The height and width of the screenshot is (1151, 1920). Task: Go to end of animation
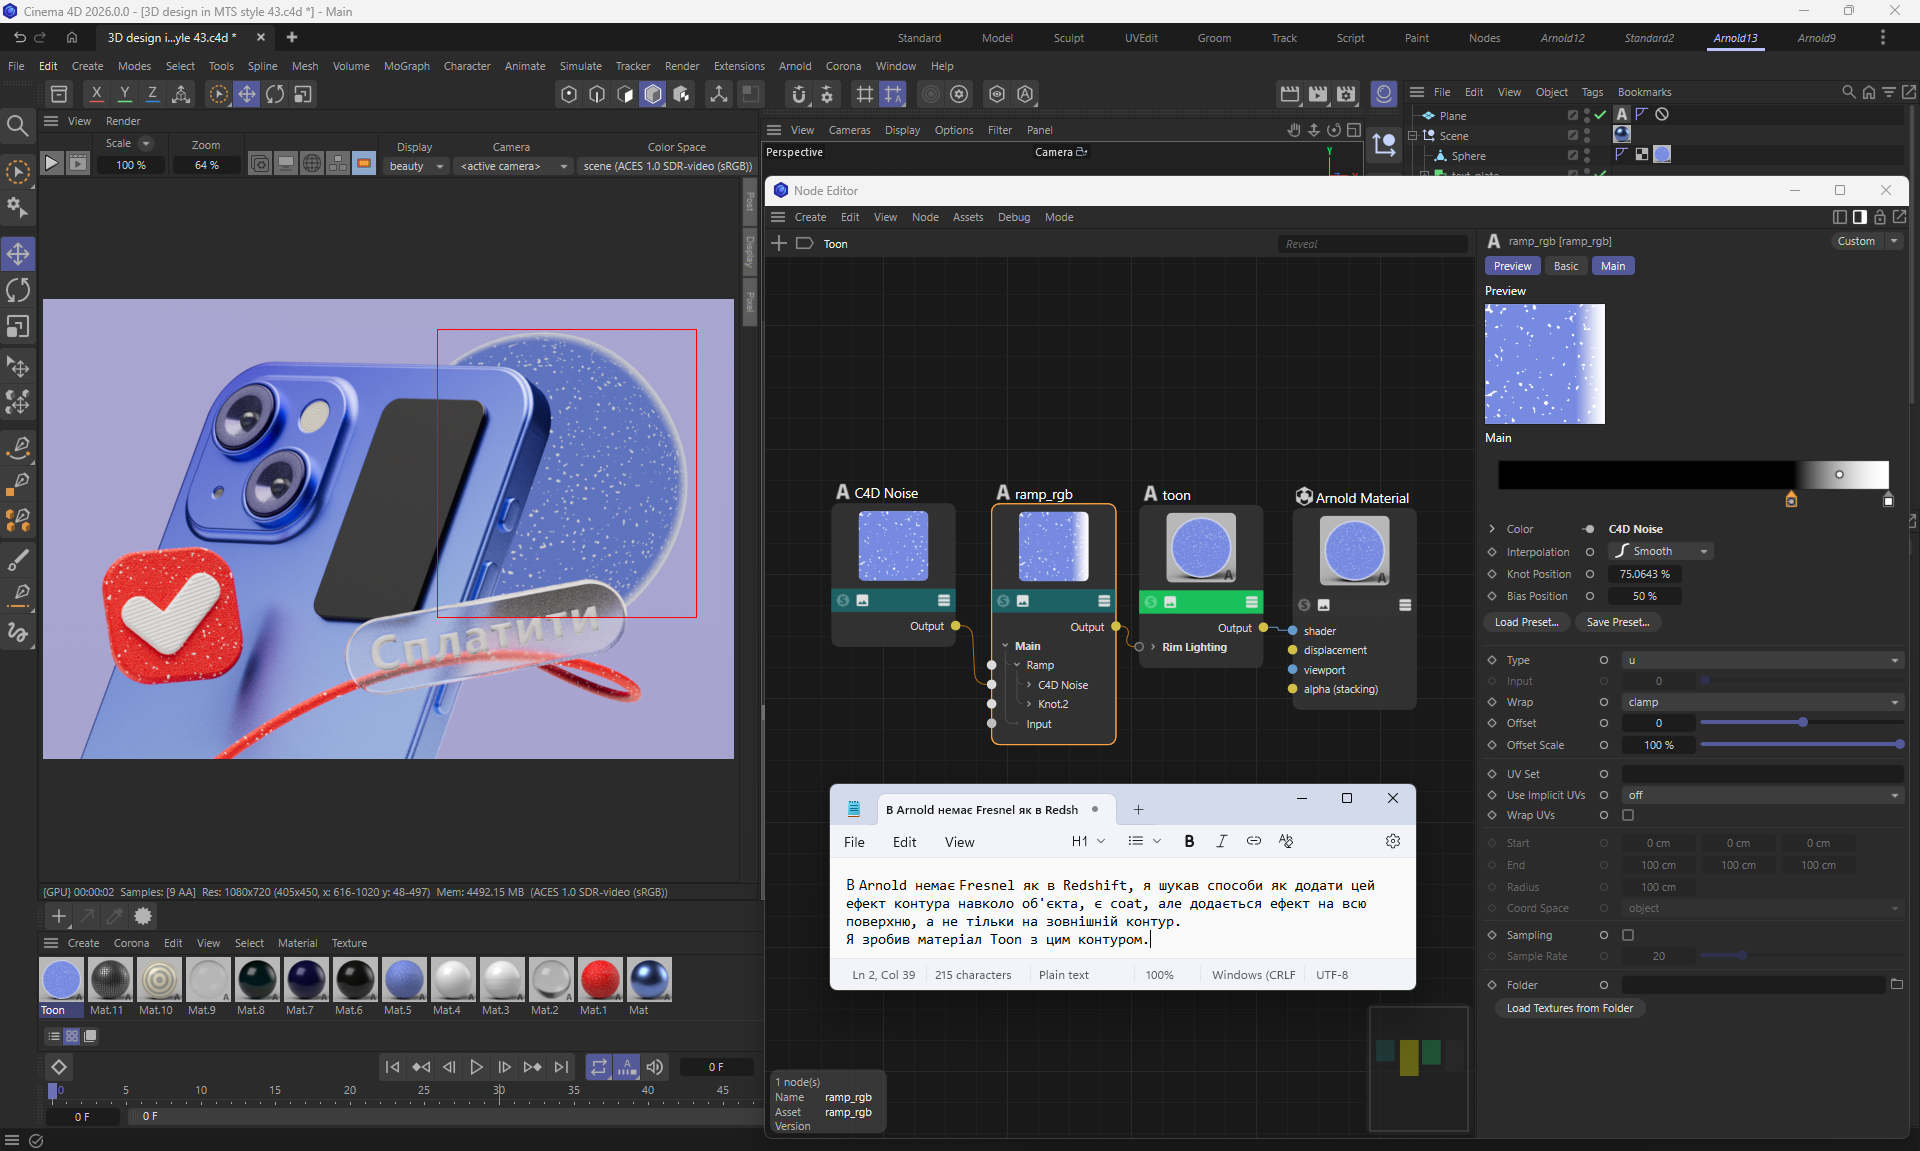pos(562,1067)
